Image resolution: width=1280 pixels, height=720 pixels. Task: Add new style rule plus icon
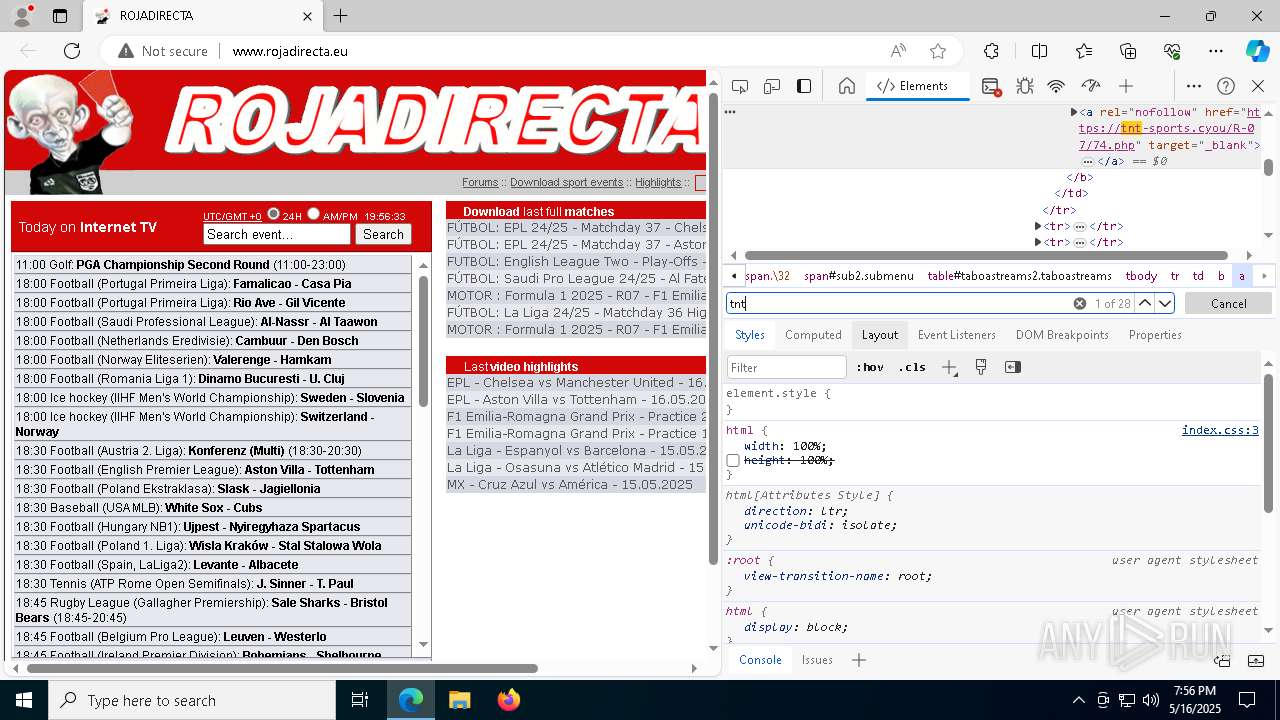pos(949,367)
